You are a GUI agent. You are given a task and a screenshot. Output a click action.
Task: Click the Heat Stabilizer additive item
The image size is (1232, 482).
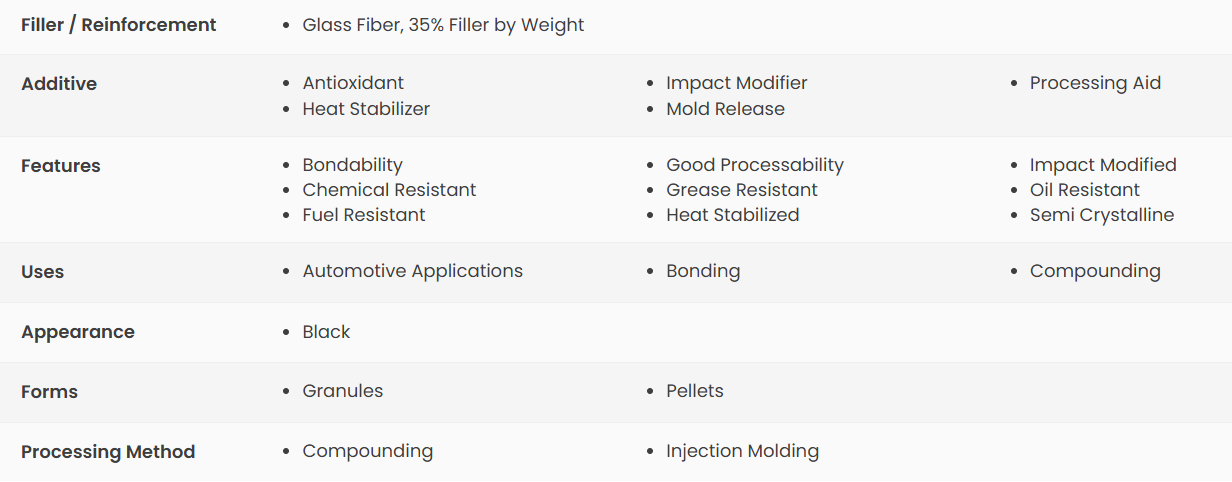pos(366,109)
